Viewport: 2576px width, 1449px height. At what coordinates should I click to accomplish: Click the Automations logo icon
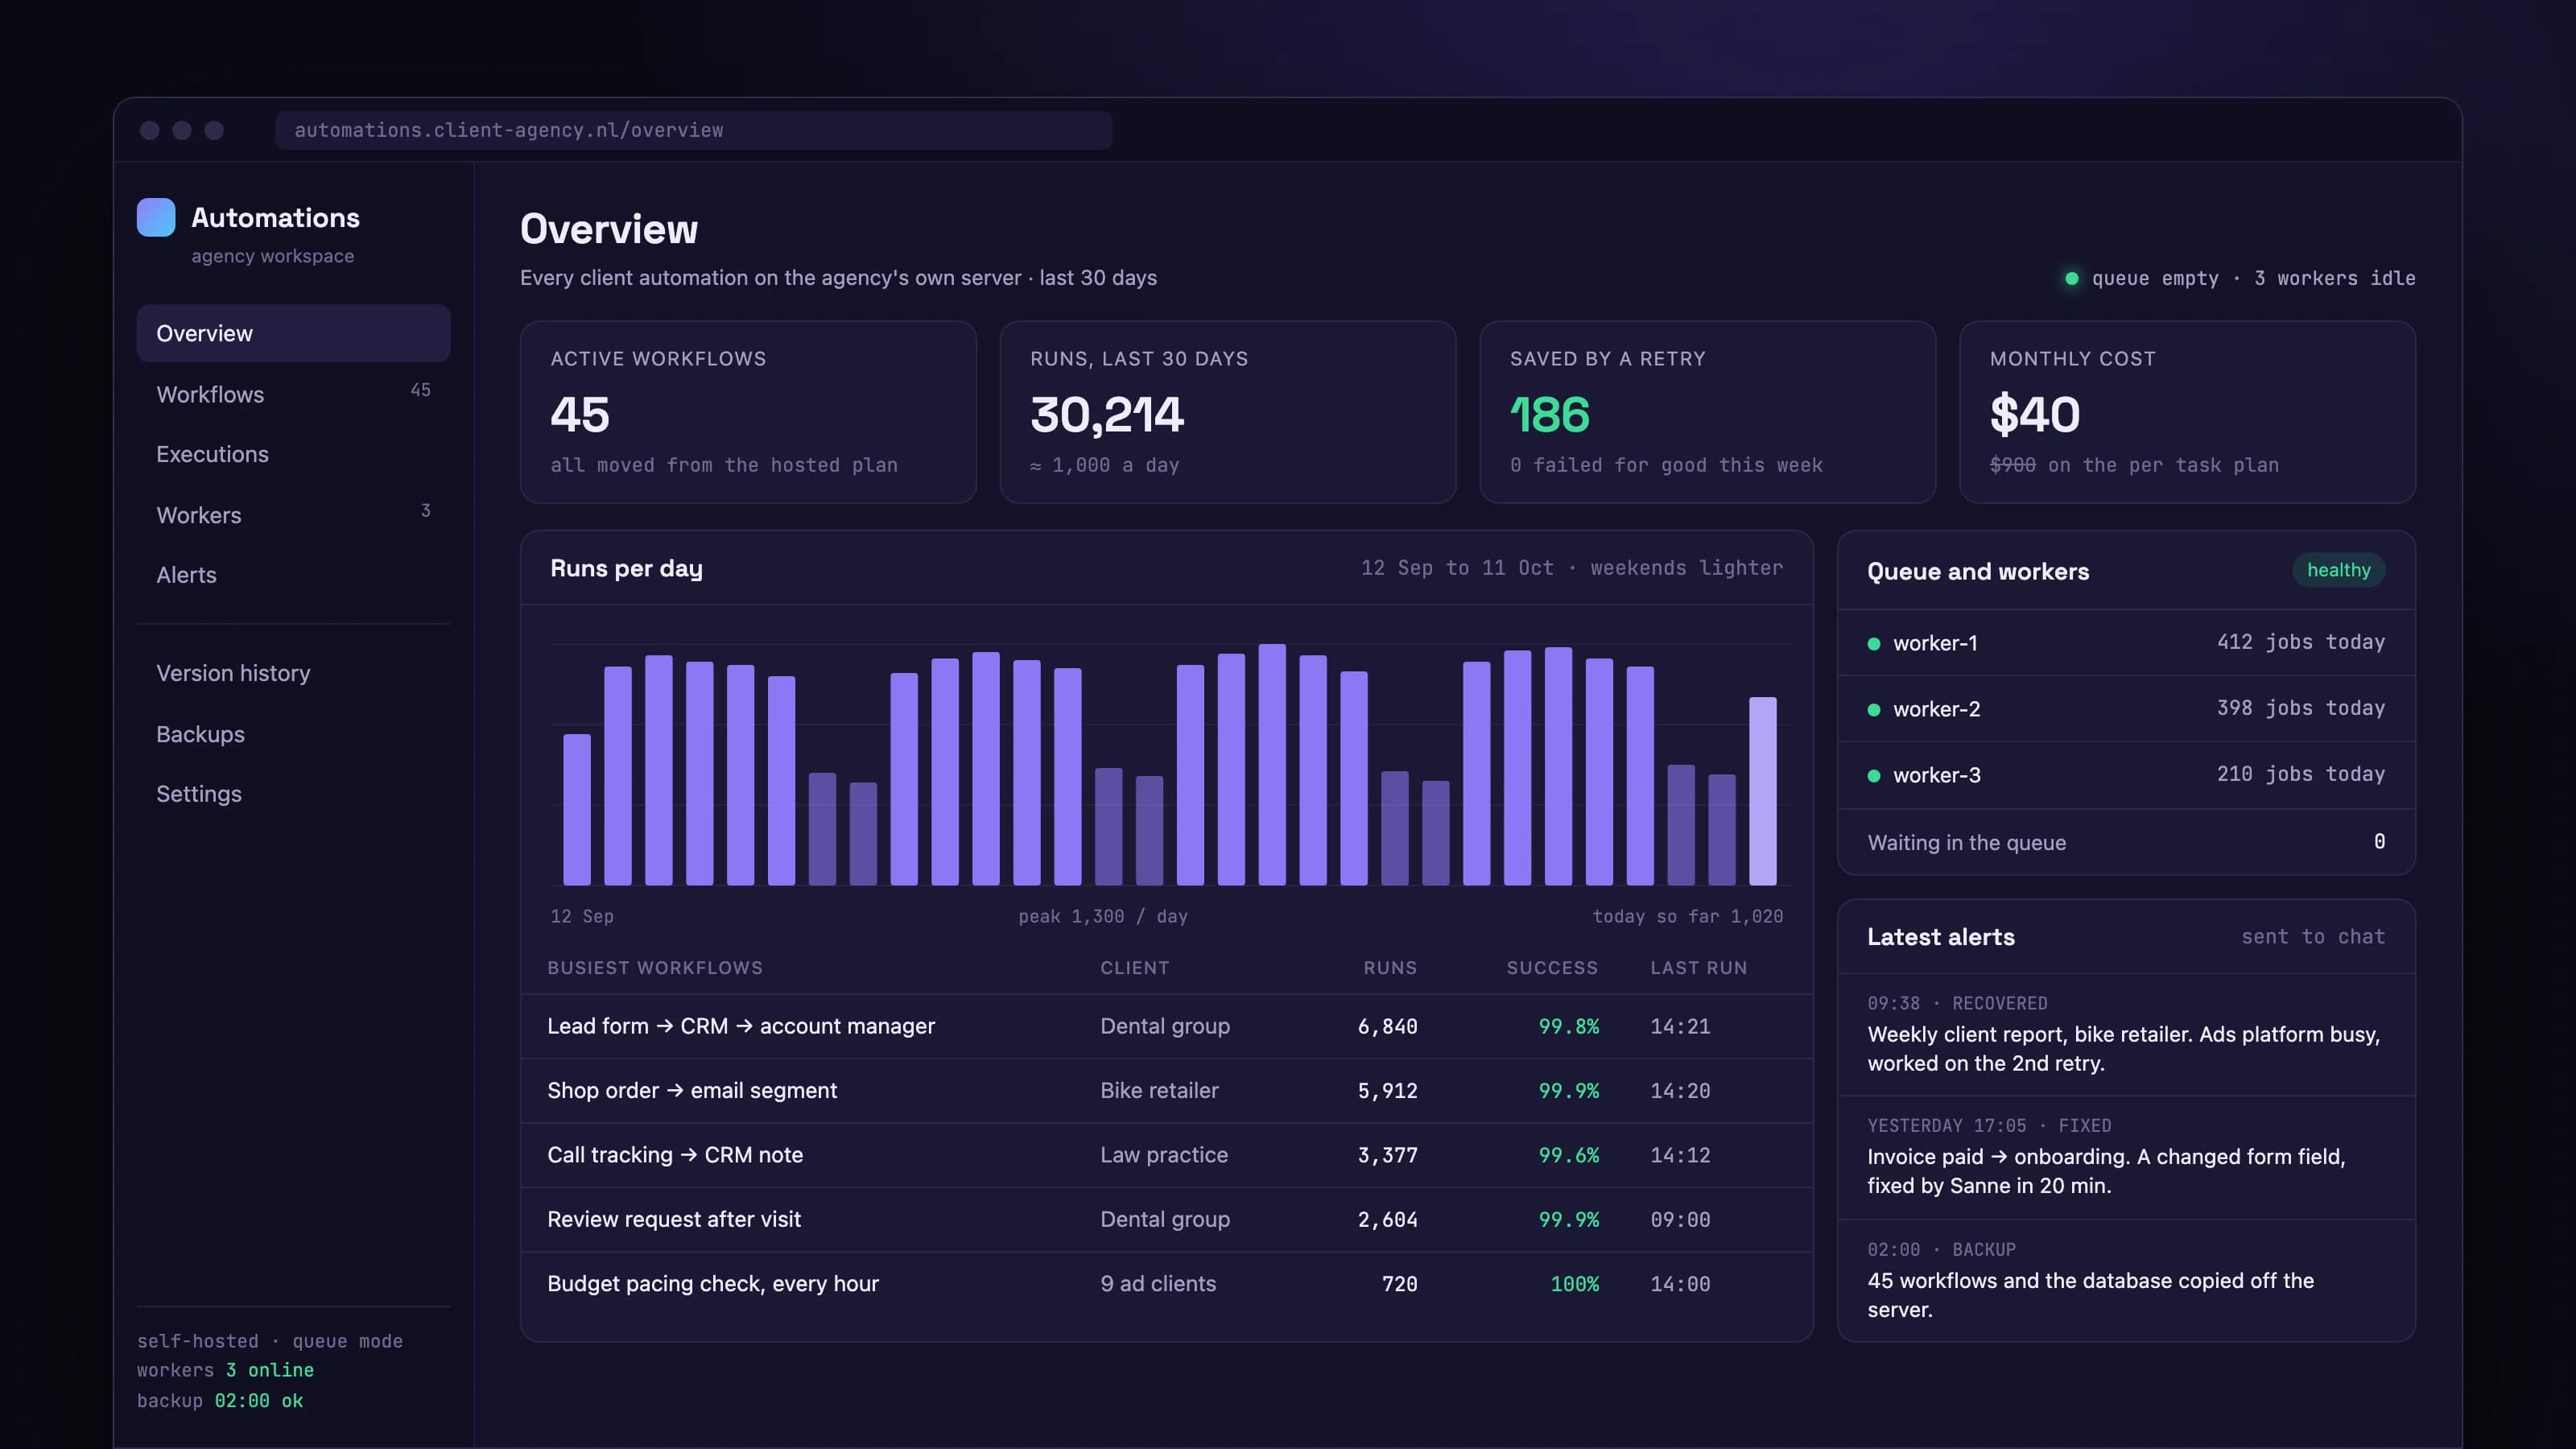pyautogui.click(x=156, y=217)
